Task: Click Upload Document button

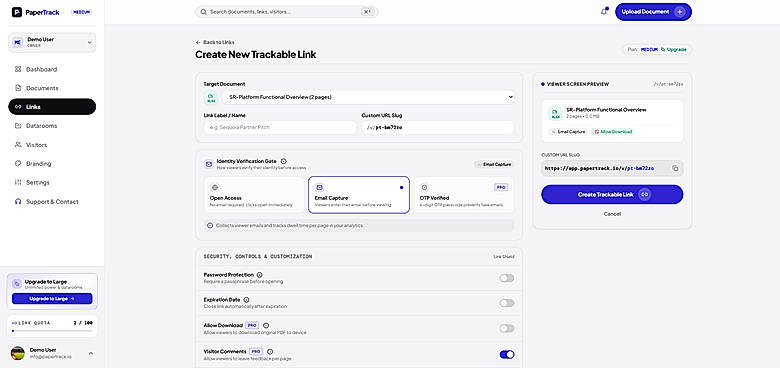Action: (x=653, y=11)
